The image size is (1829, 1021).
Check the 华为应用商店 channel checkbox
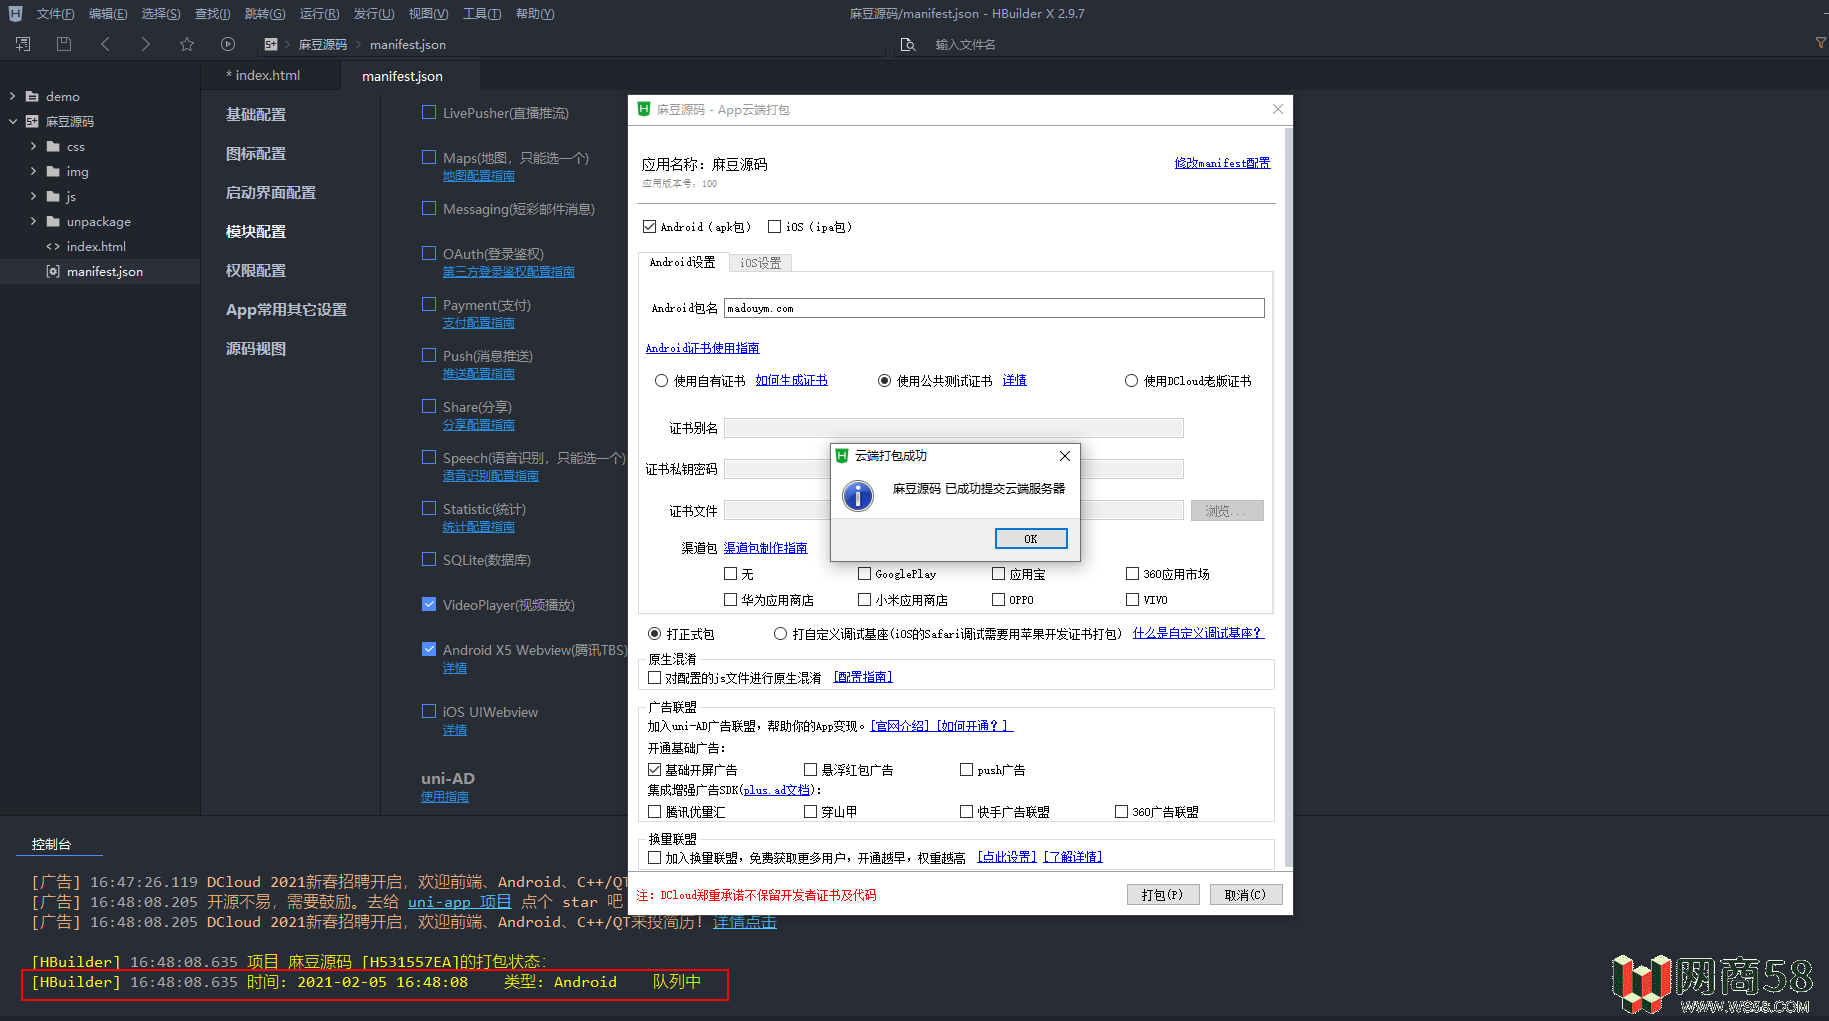point(730,600)
